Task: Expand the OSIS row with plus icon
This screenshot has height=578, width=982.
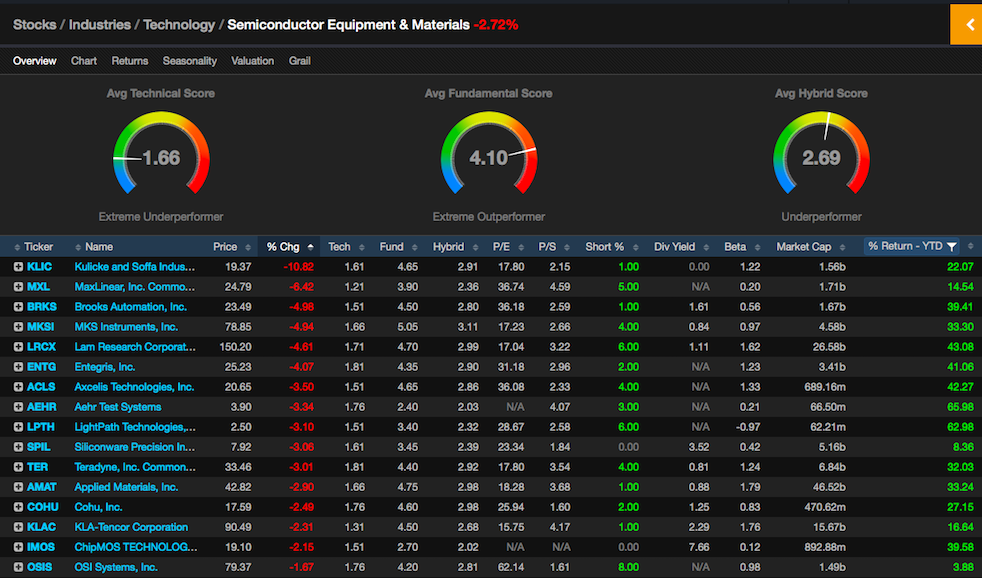Action: click(x=18, y=567)
